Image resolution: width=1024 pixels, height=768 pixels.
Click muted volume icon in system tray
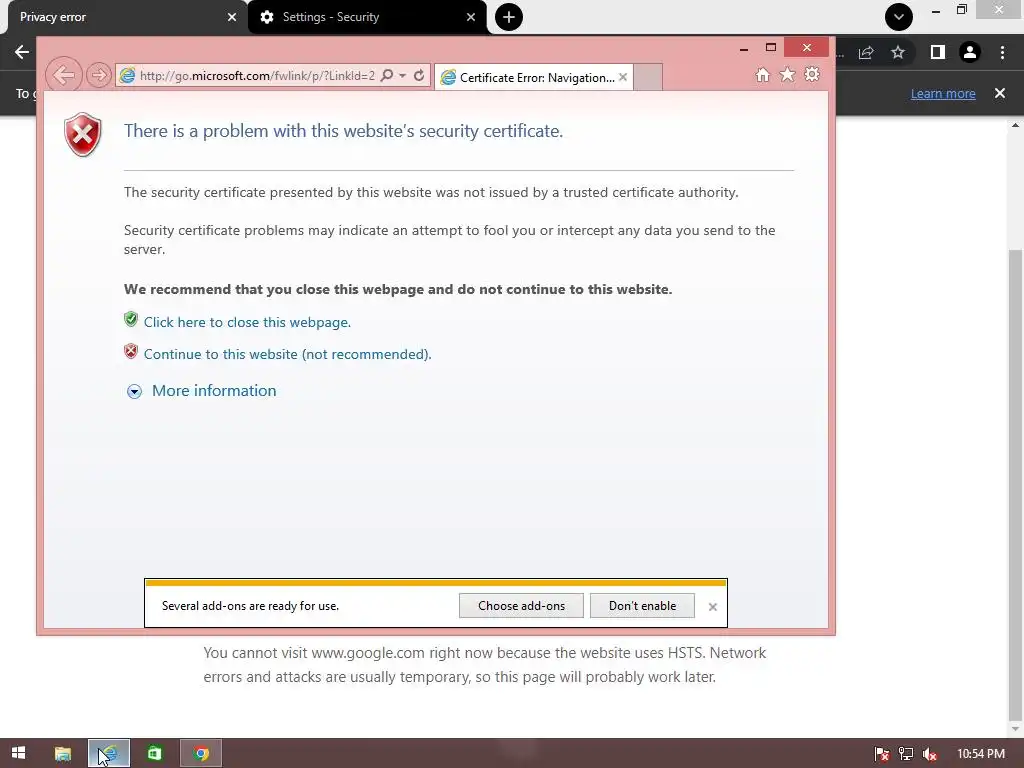tap(930, 754)
